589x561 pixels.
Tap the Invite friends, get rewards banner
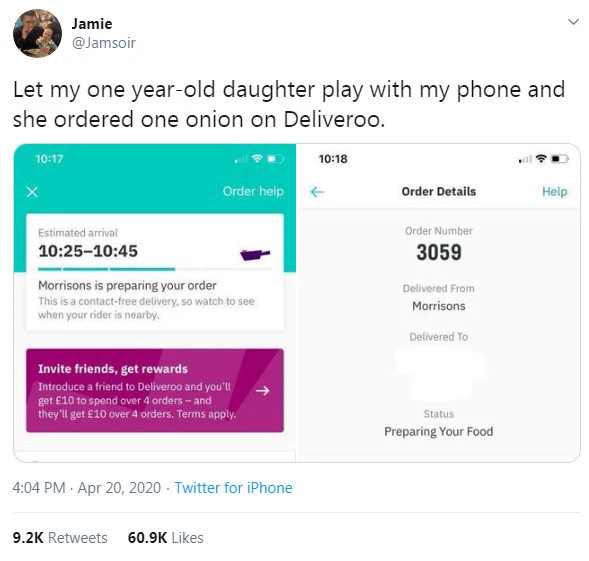(x=155, y=390)
